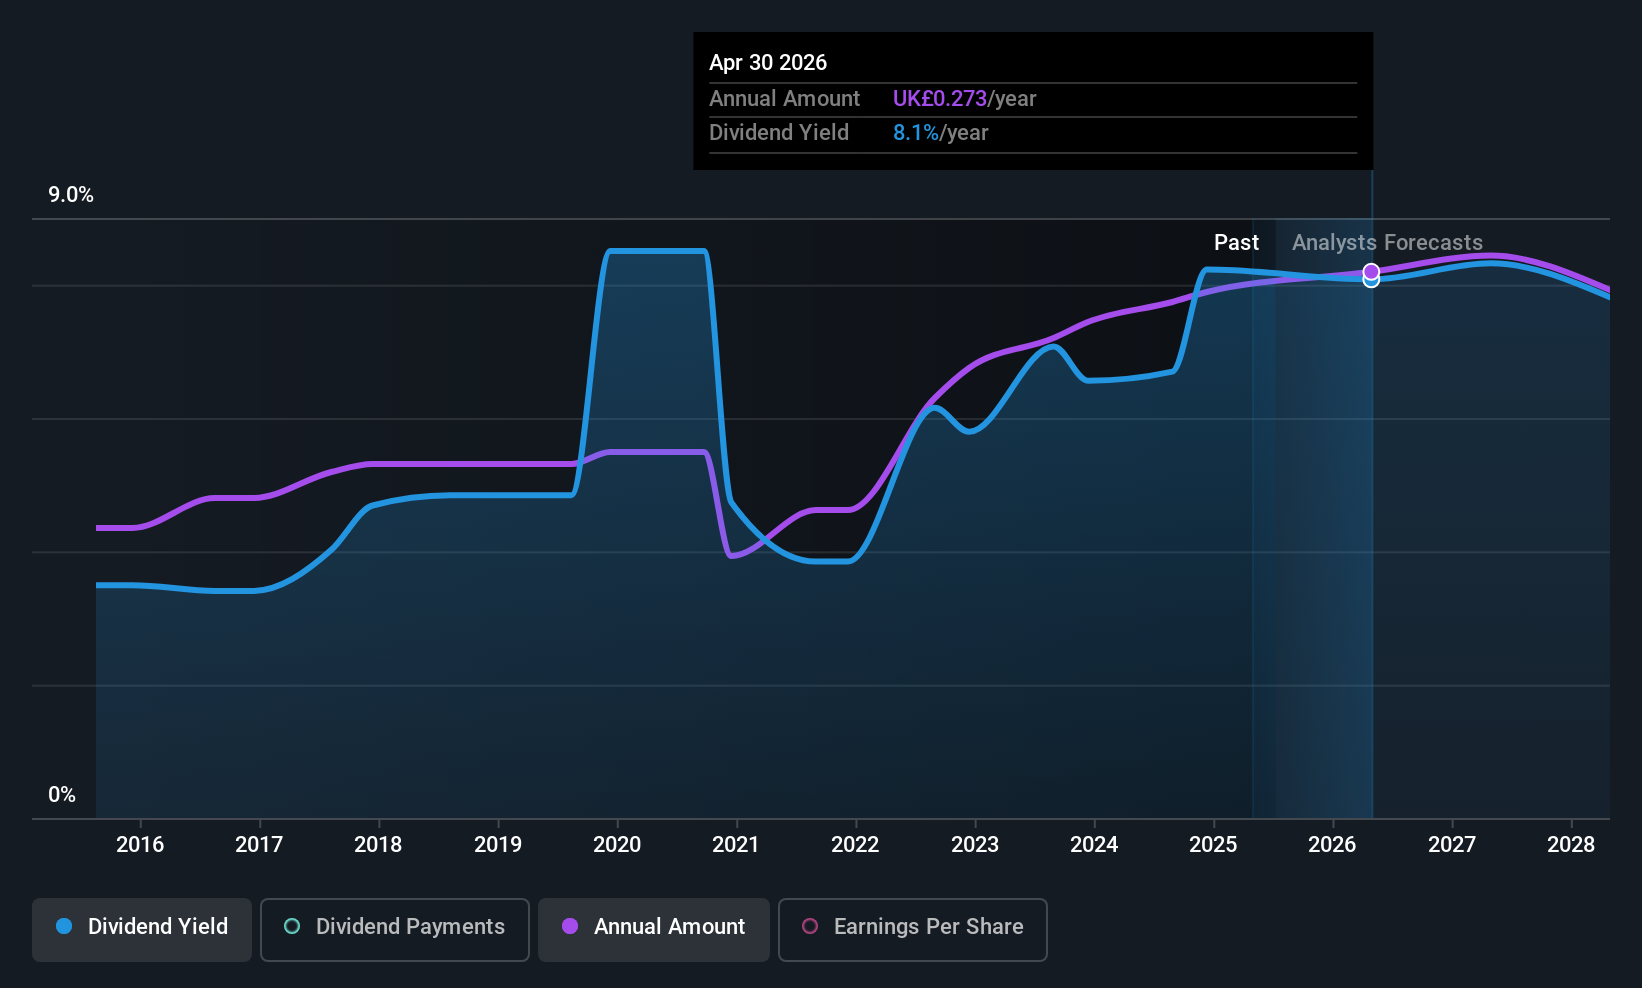The image size is (1642, 988).
Task: Click the UK£0.273/year tooltip value
Action: pos(964,99)
